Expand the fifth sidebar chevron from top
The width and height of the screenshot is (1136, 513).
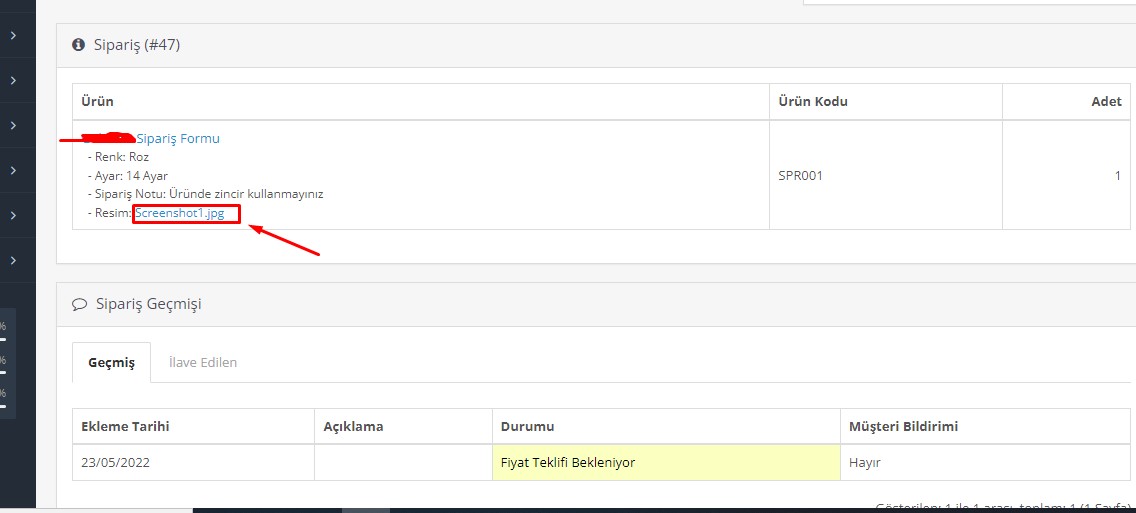click(13, 215)
